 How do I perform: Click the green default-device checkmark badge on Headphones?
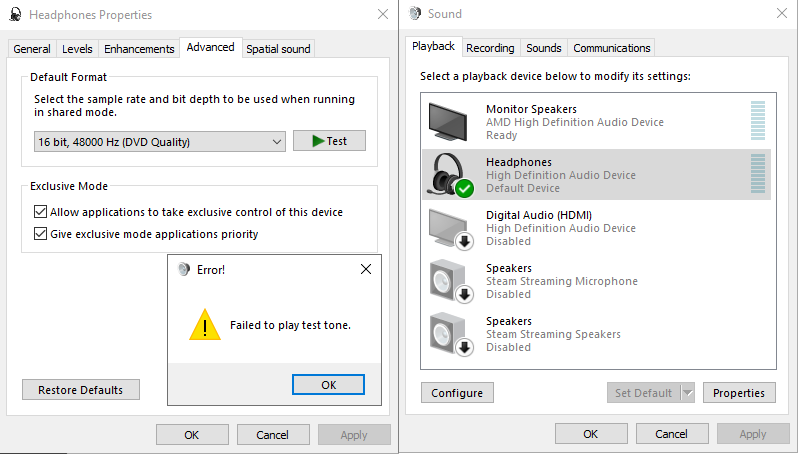(x=464, y=189)
